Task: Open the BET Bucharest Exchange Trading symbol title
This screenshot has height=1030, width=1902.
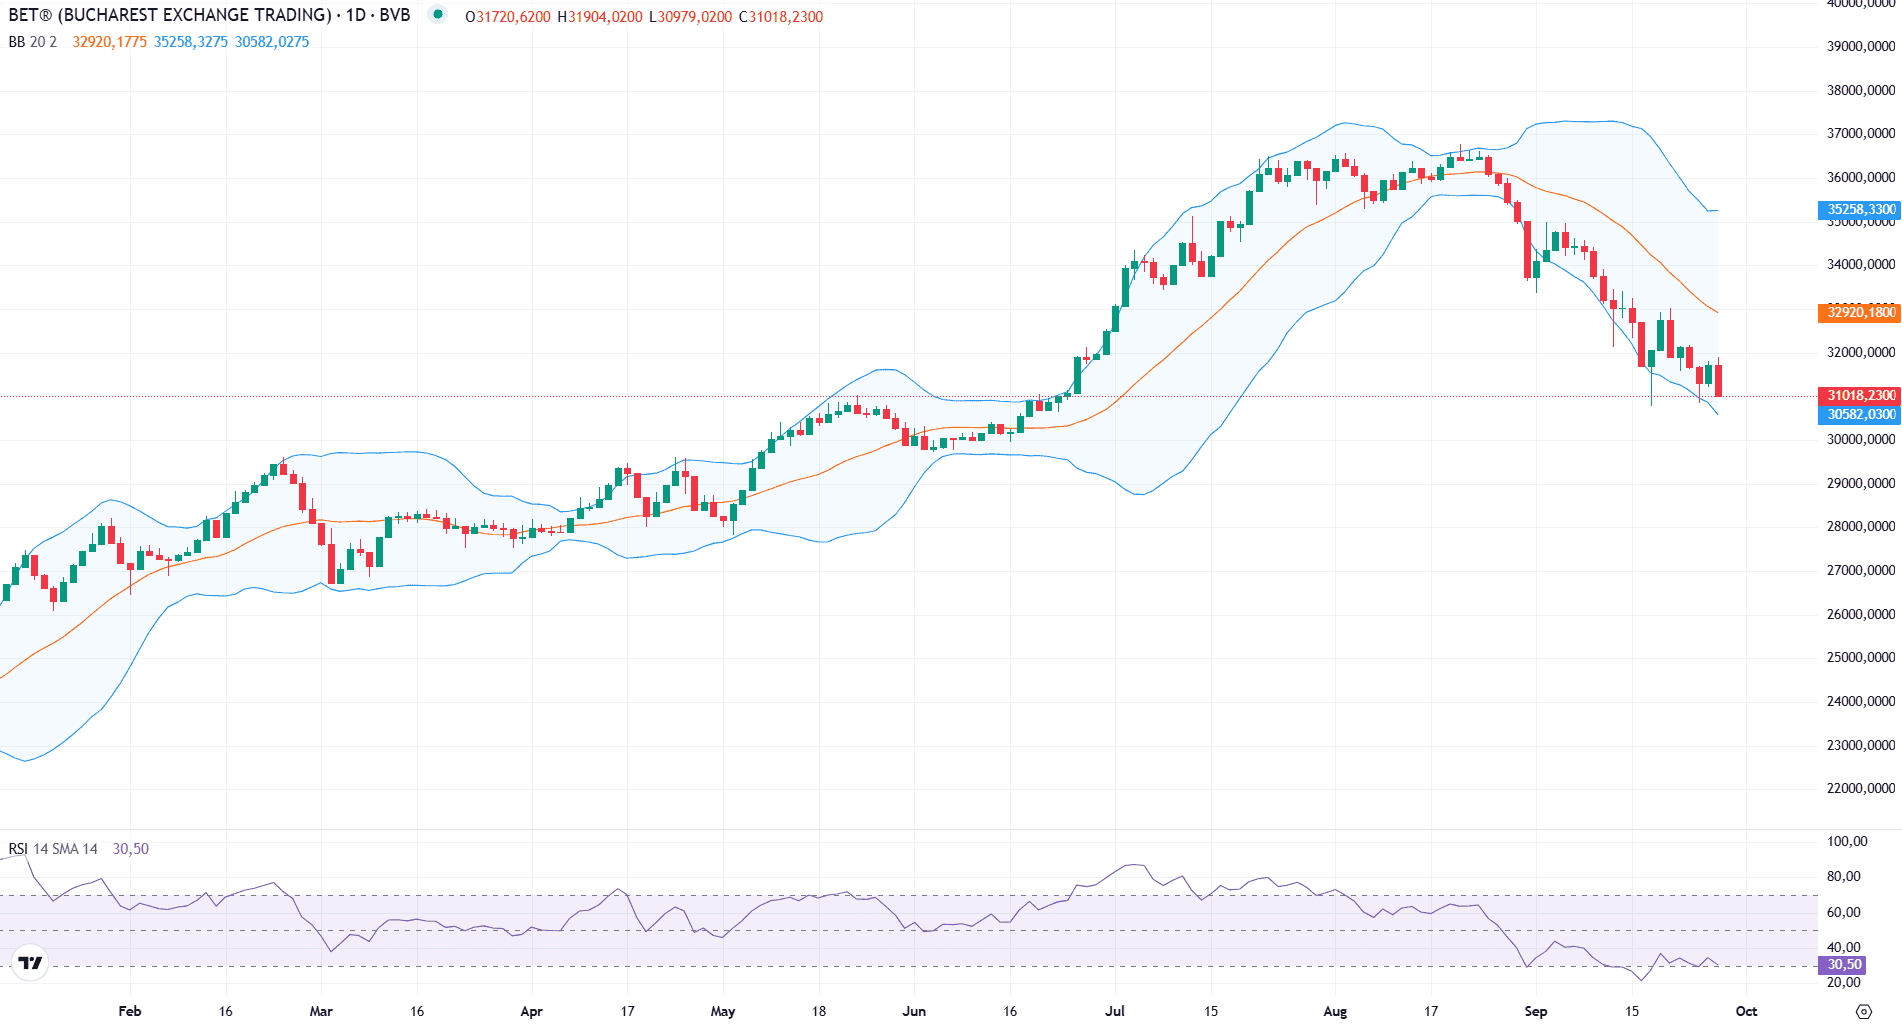Action: click(x=209, y=15)
